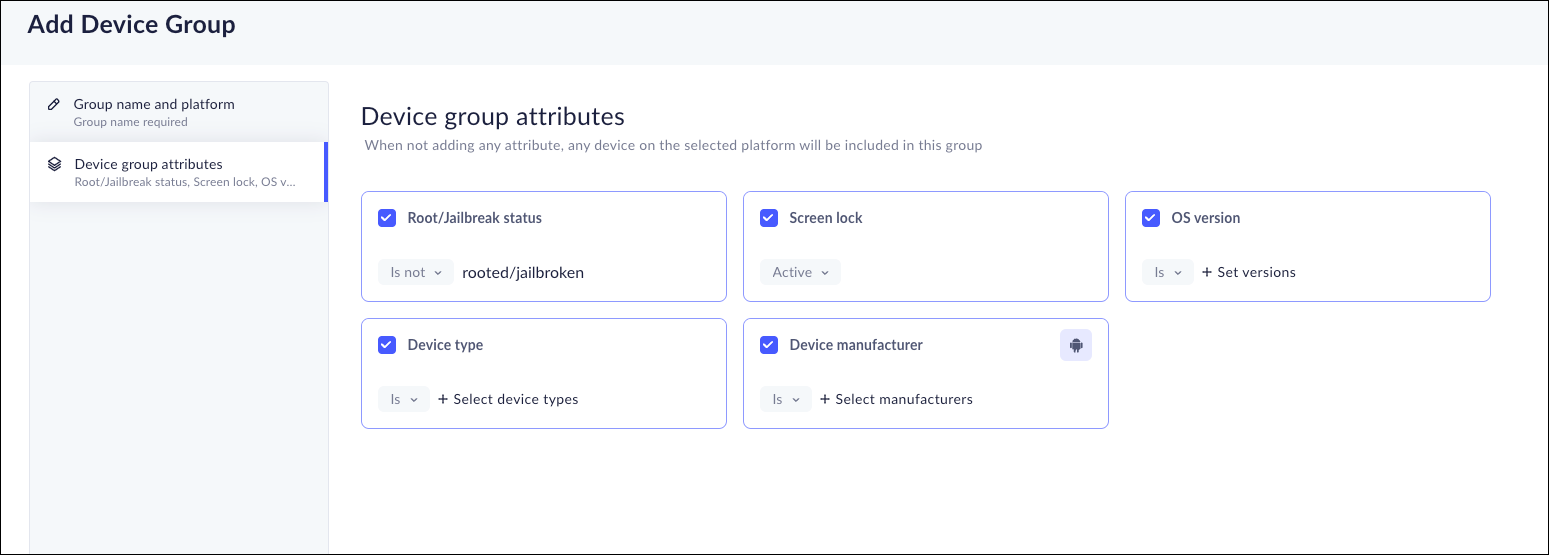Disable the OS version attribute checkbox
1549x555 pixels.
(1151, 218)
